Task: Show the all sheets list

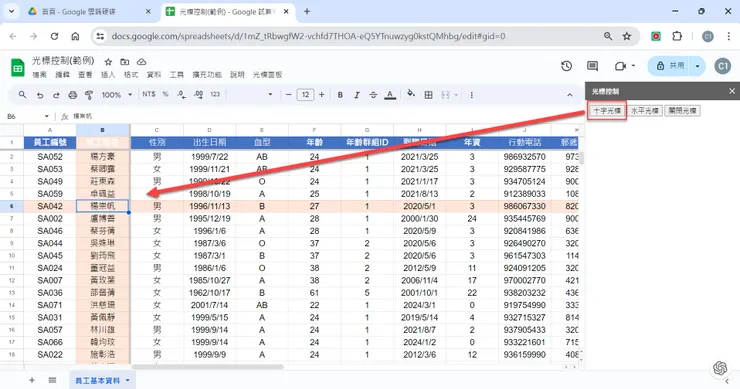Action: click(52, 380)
